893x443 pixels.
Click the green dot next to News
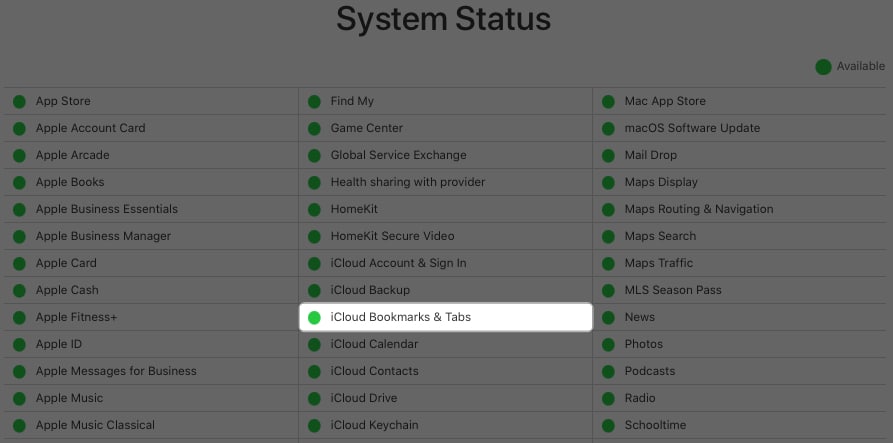click(x=608, y=317)
